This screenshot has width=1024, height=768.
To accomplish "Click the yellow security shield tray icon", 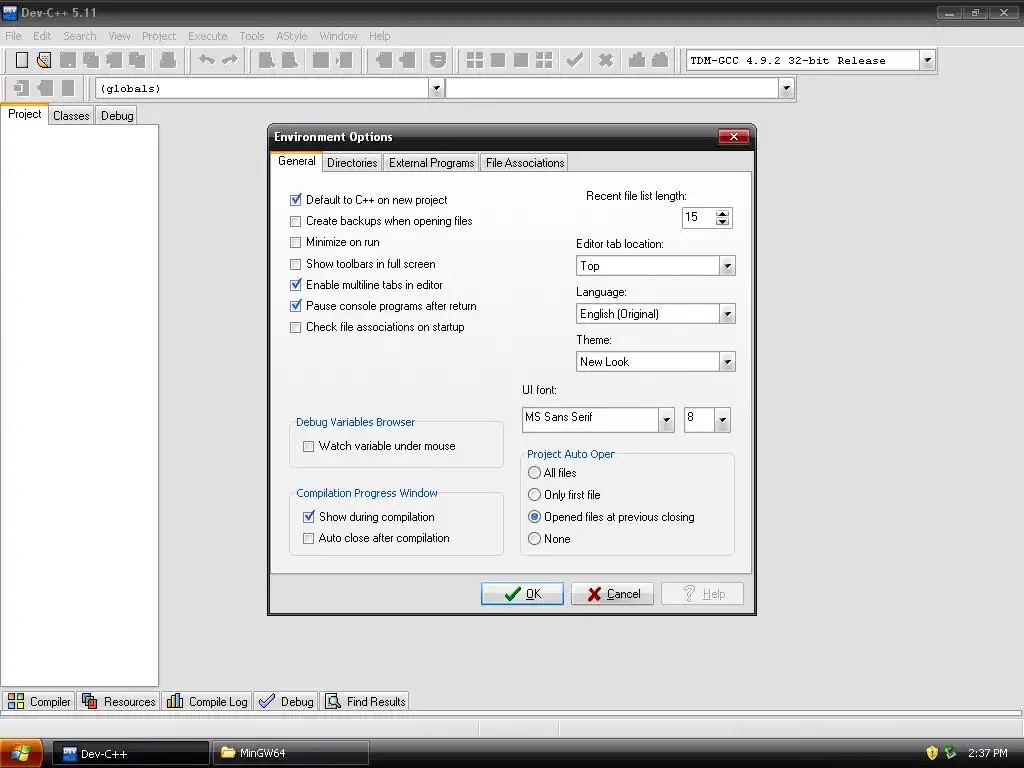I will click(x=932, y=753).
